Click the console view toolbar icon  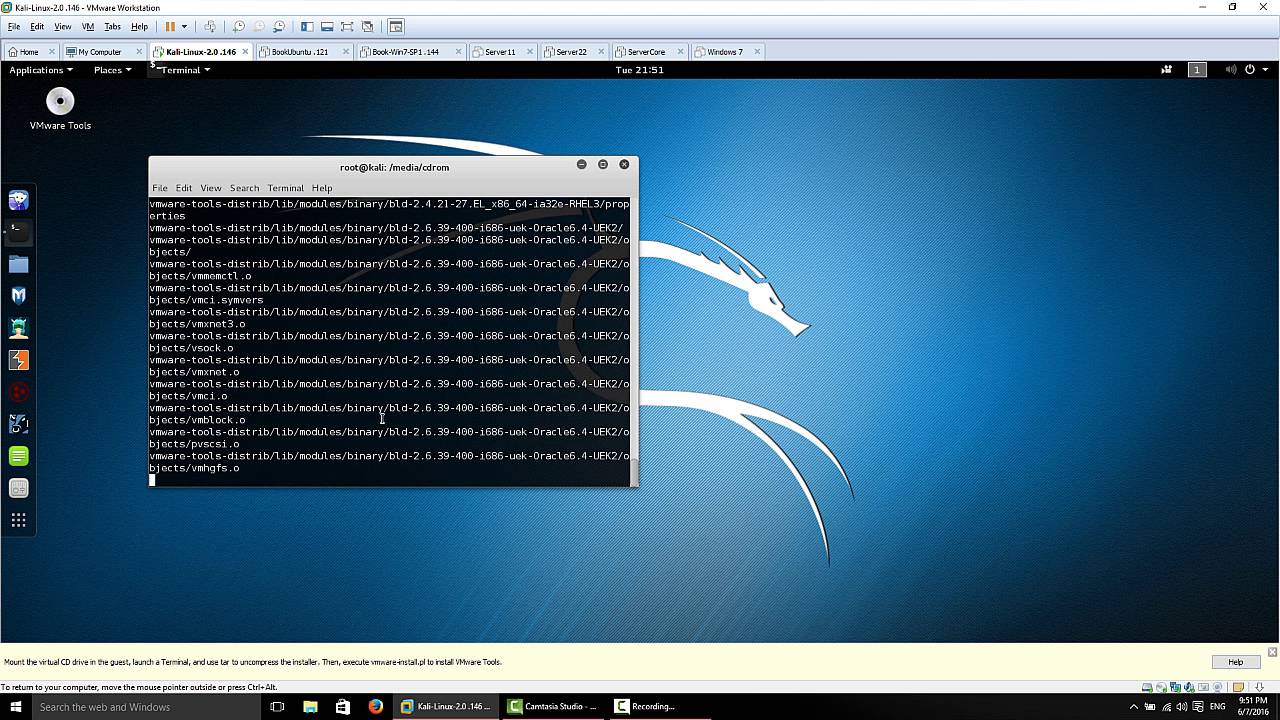[x=396, y=26]
